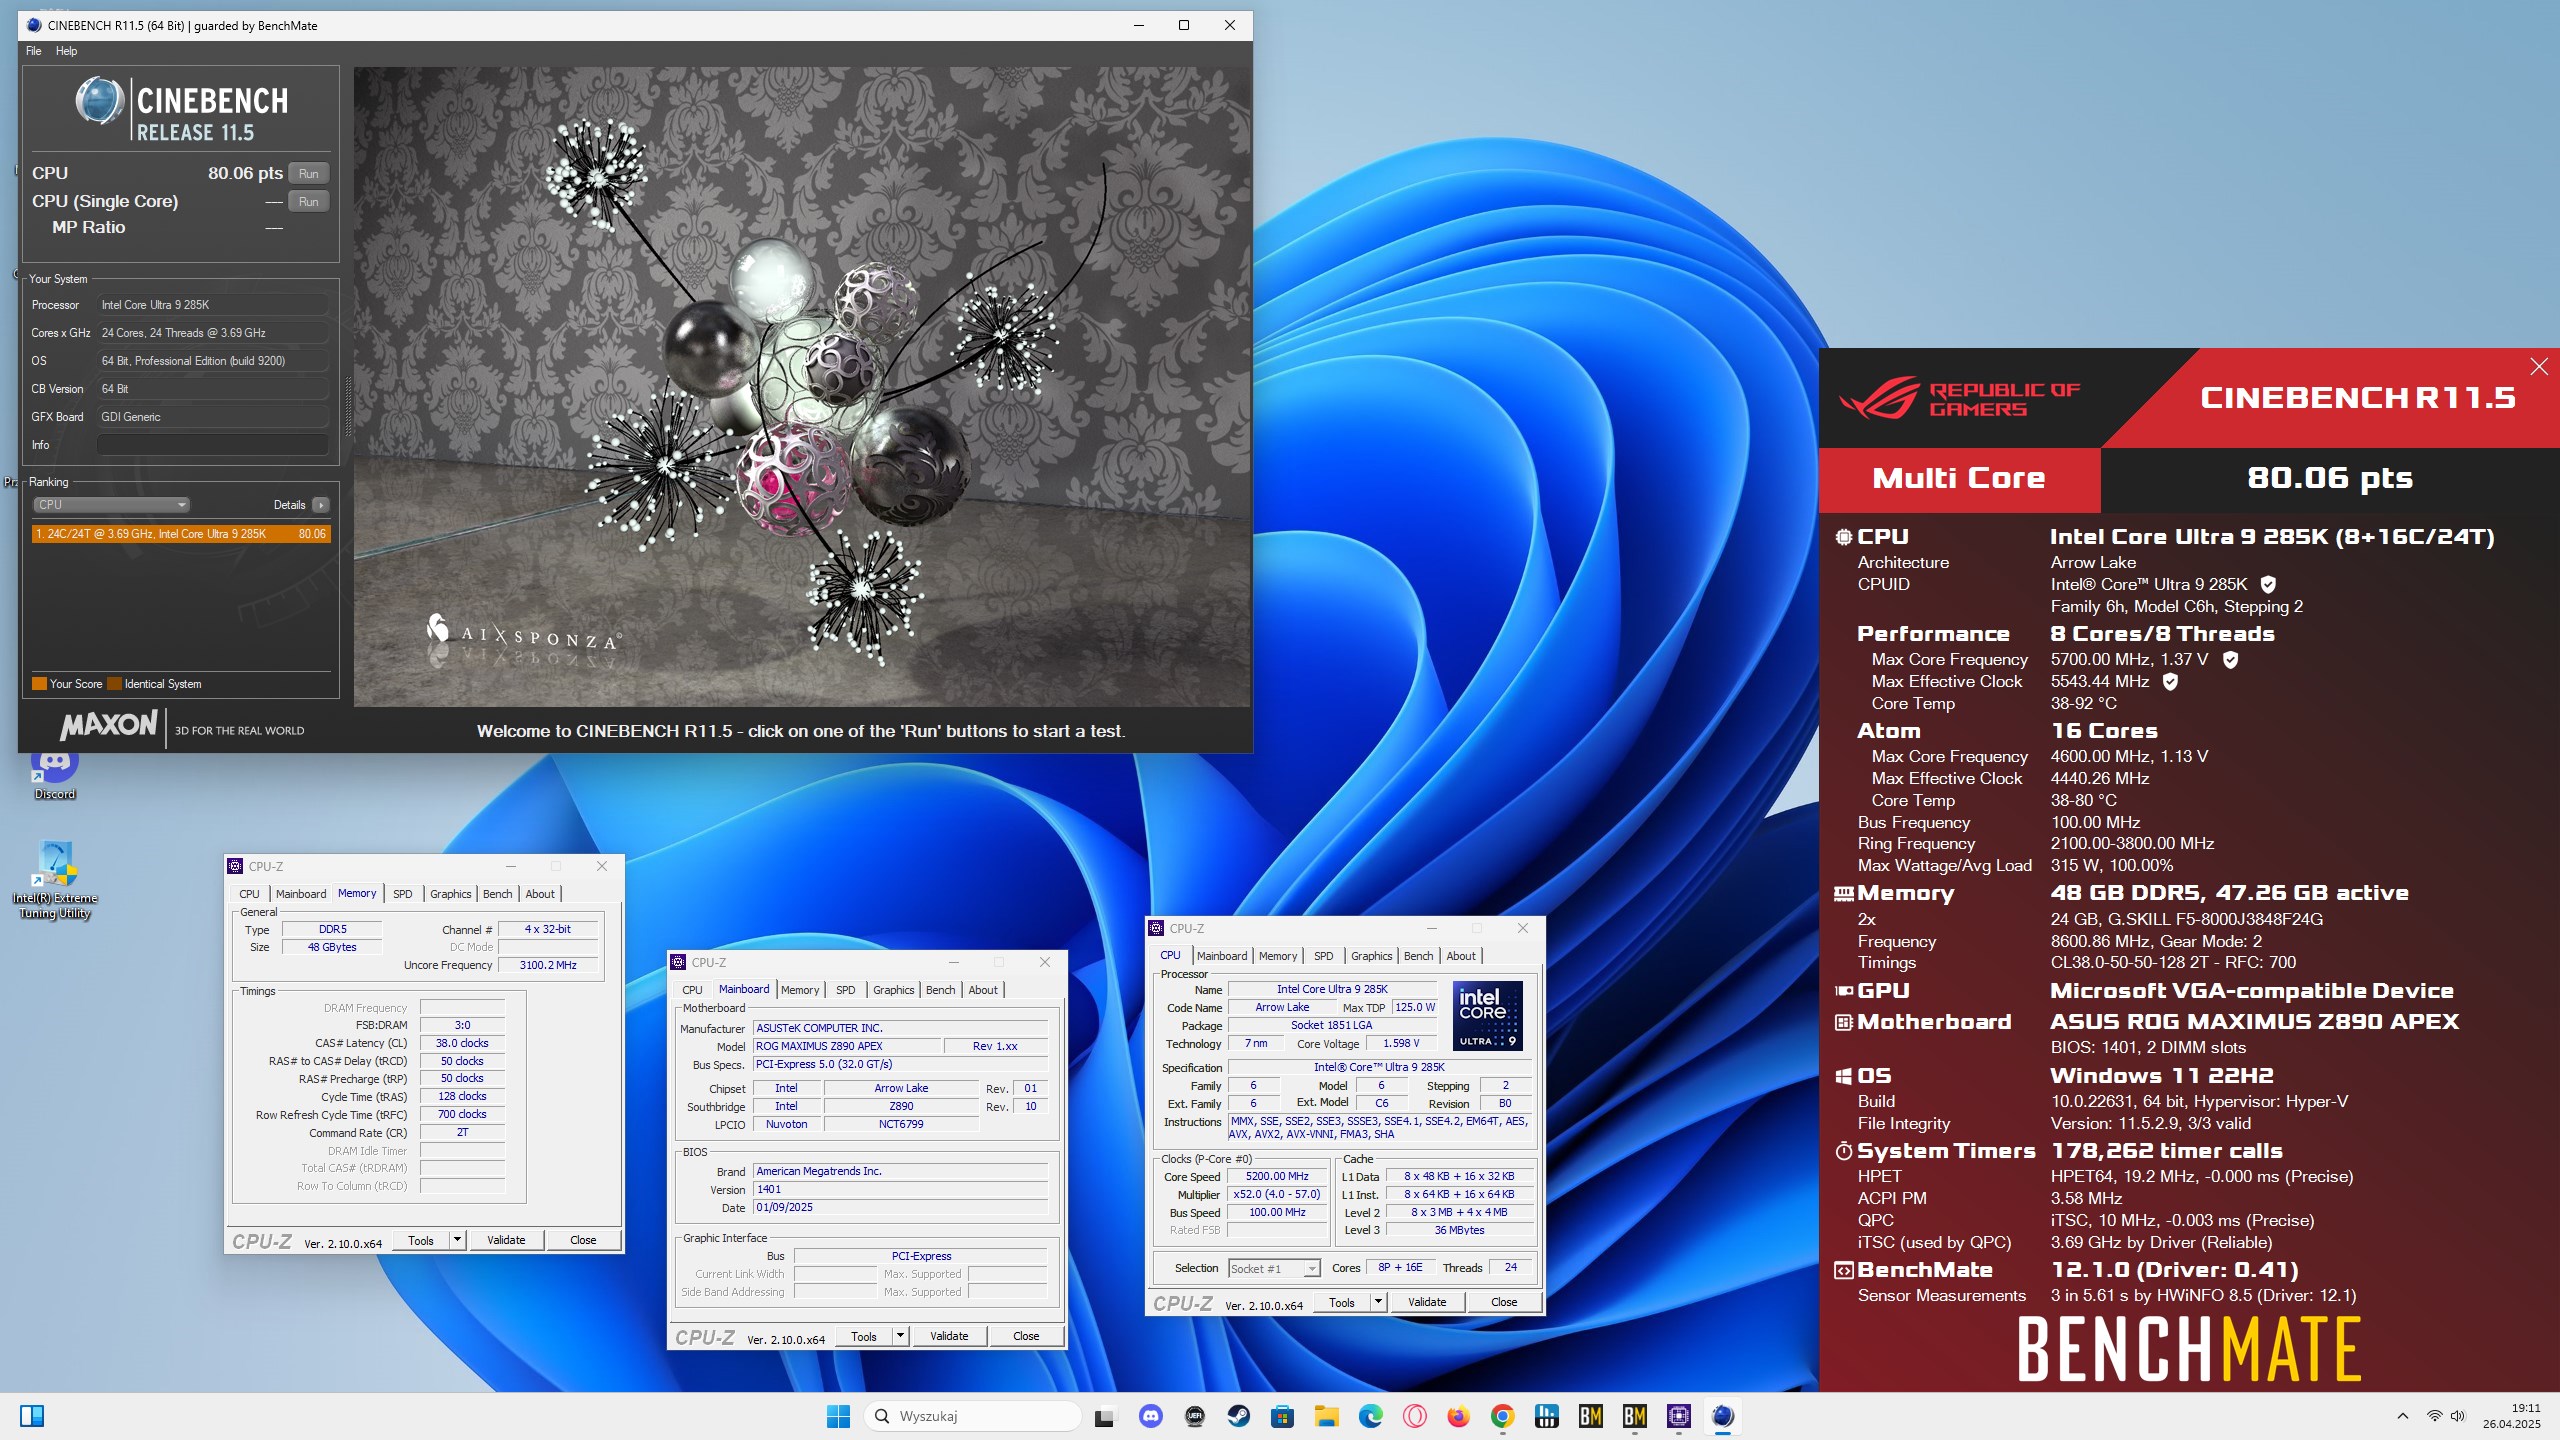Open the Cinebench File menu

click(33, 51)
